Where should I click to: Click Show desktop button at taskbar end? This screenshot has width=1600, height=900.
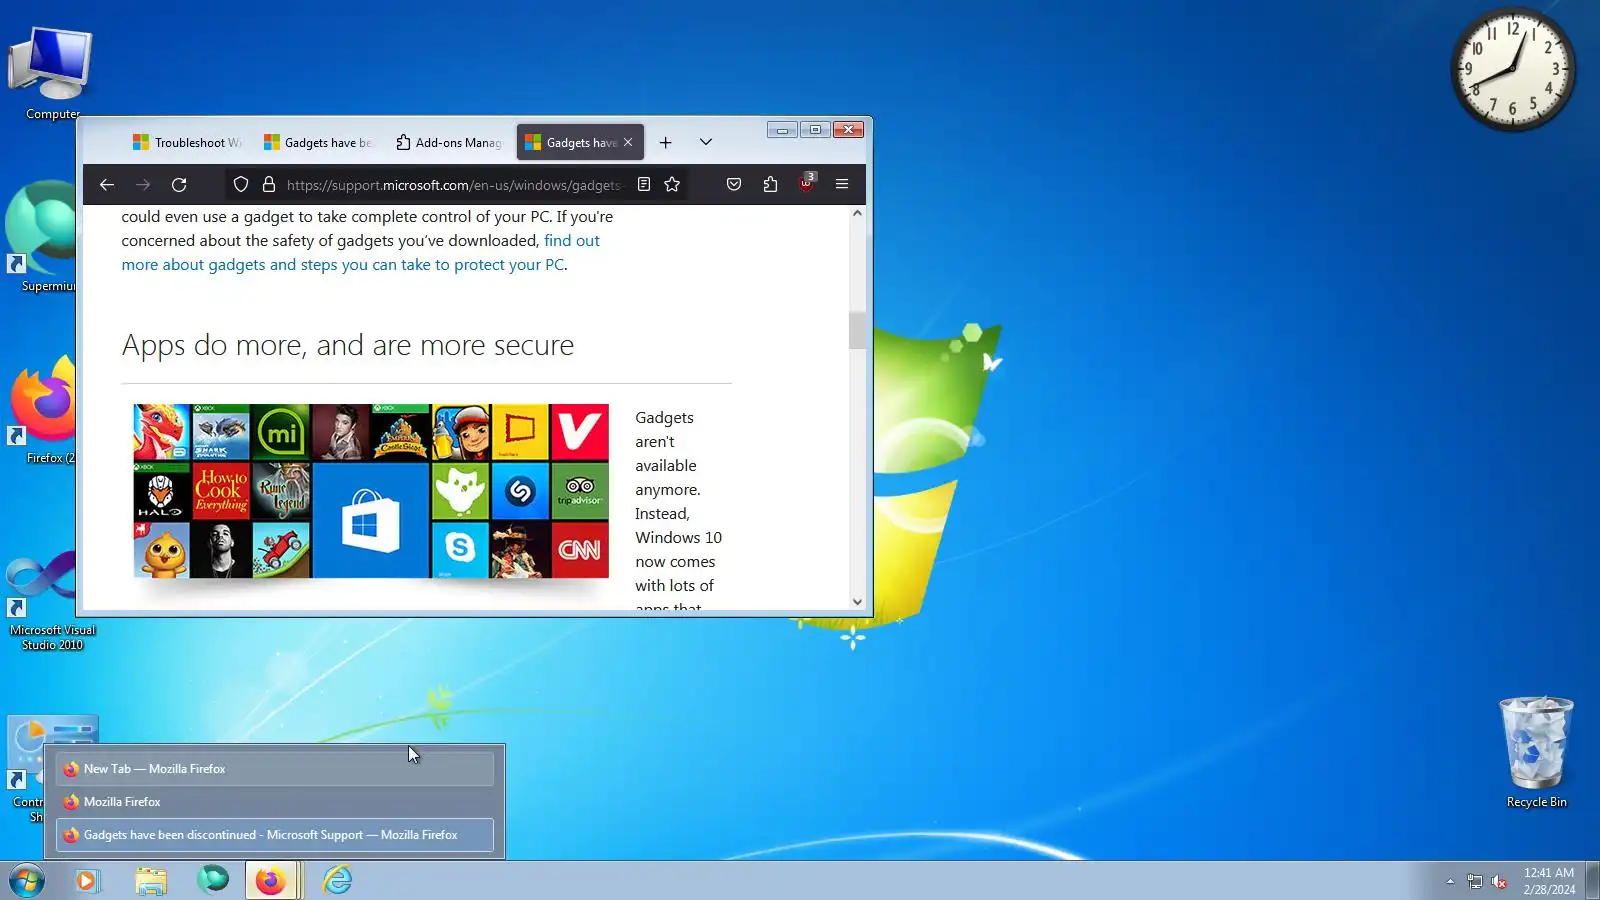pos(1592,881)
